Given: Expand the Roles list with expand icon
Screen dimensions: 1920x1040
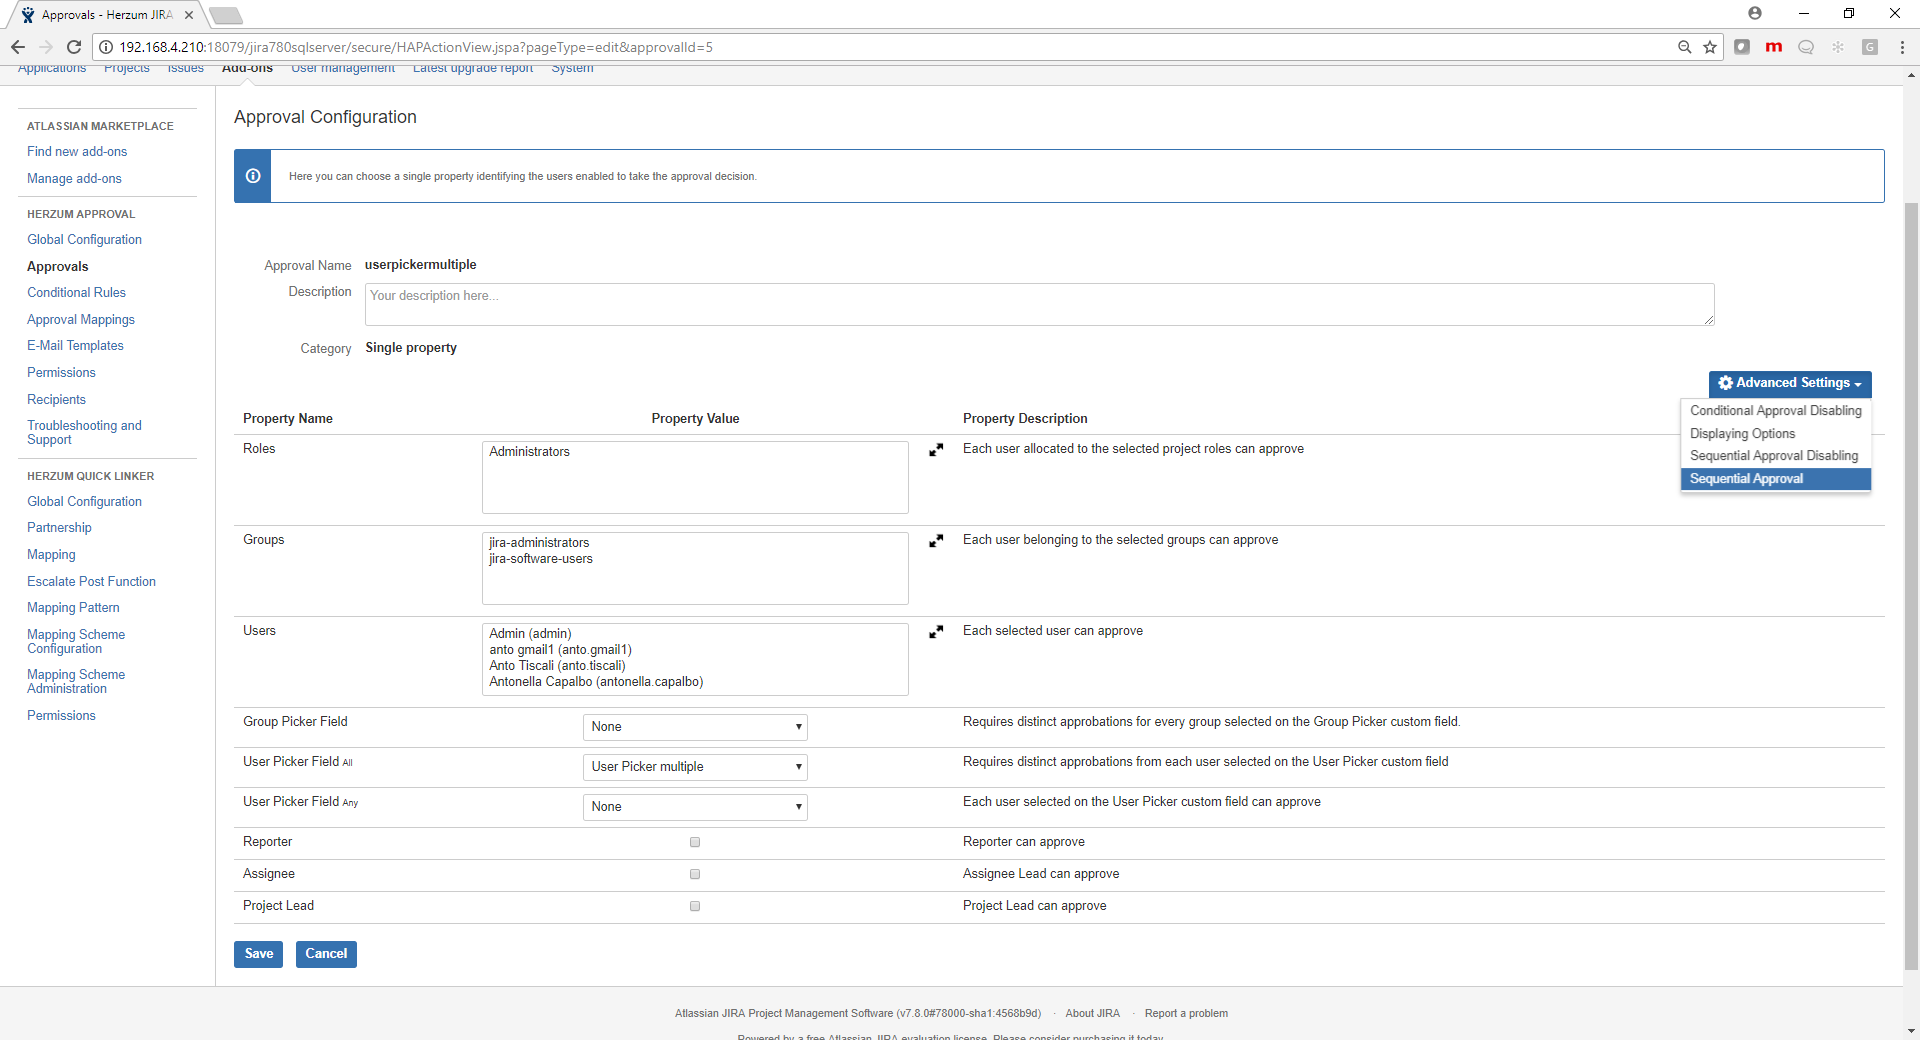Looking at the screenshot, I should (936, 450).
